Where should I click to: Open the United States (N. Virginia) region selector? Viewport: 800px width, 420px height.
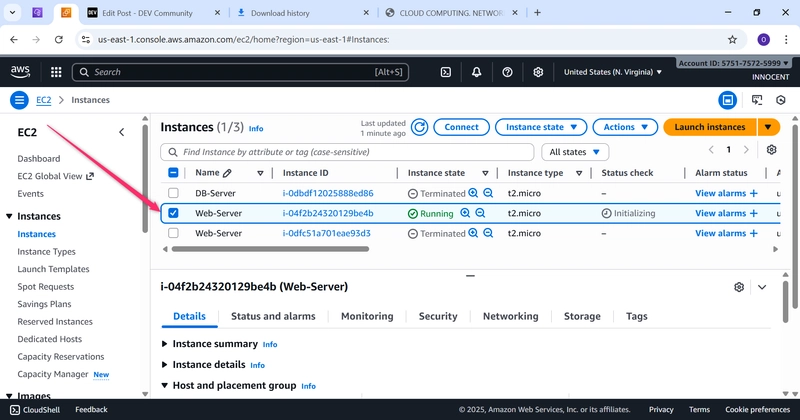point(612,72)
